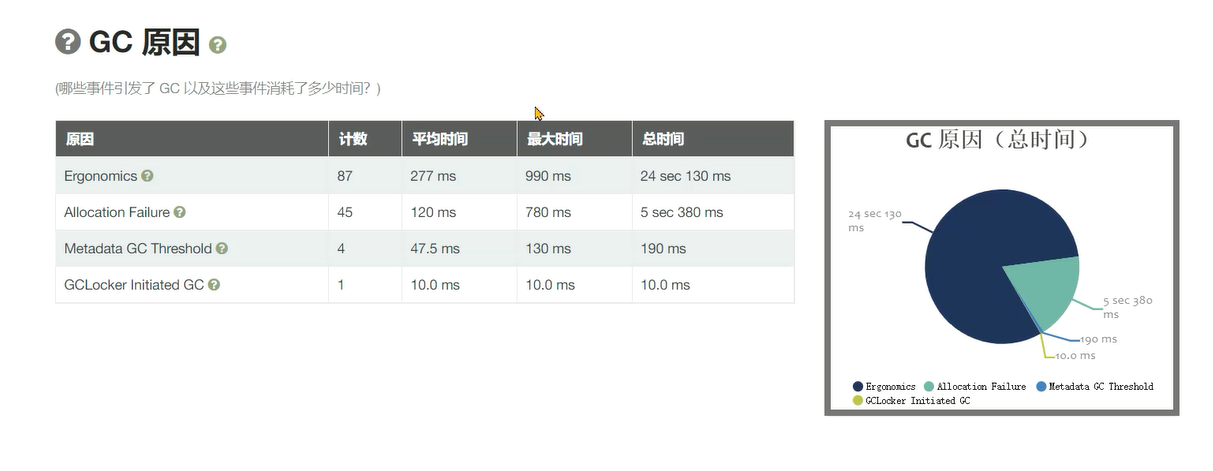Toggle the Allocation Failure legend dot
The width and height of the screenshot is (1213, 471).
[929, 387]
